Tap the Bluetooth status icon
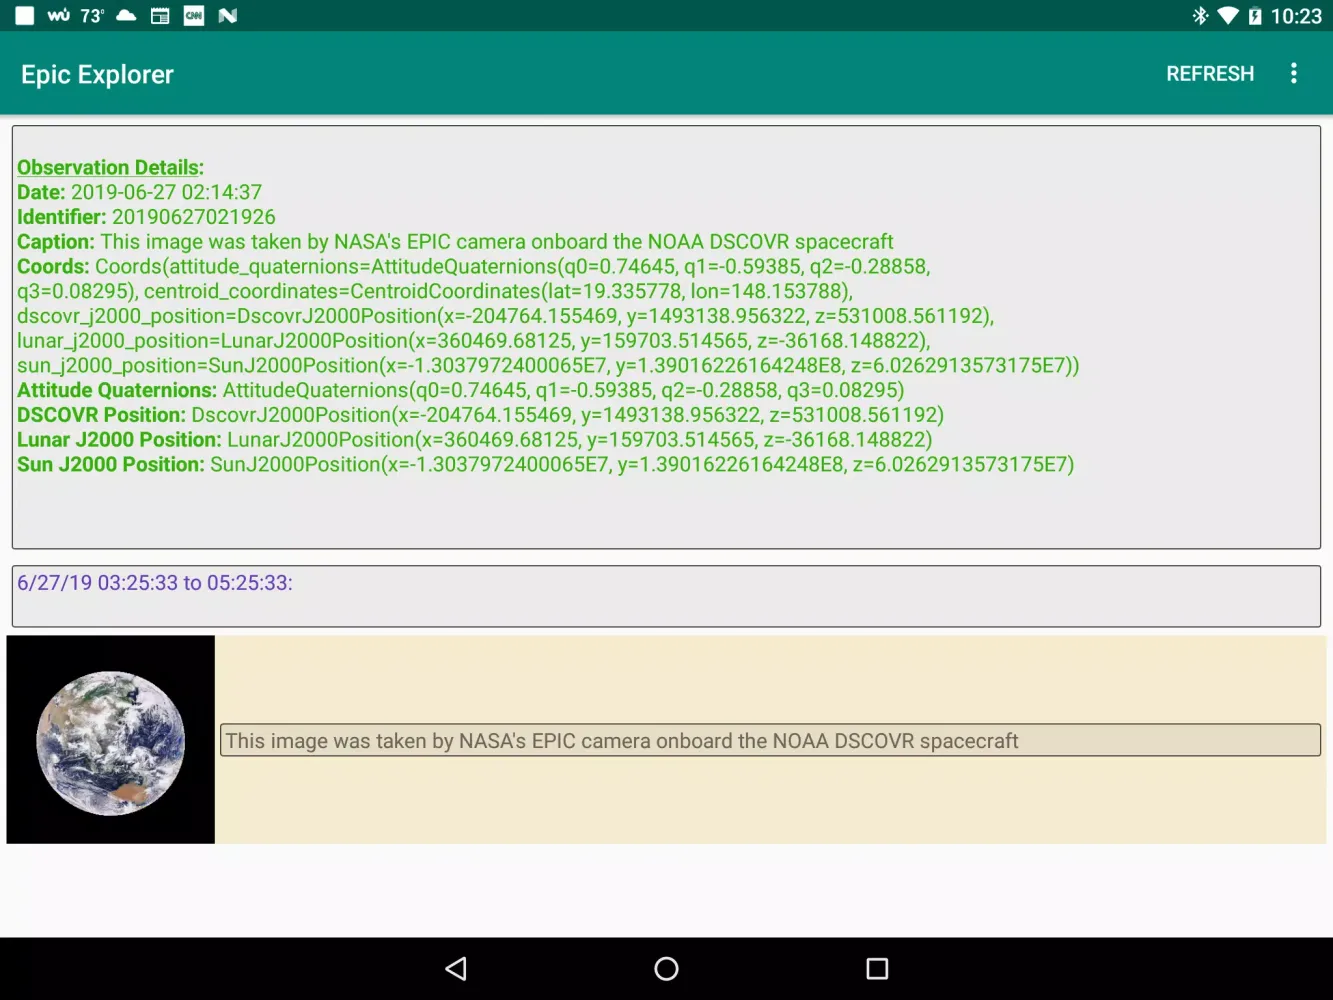 pyautogui.click(x=1200, y=15)
